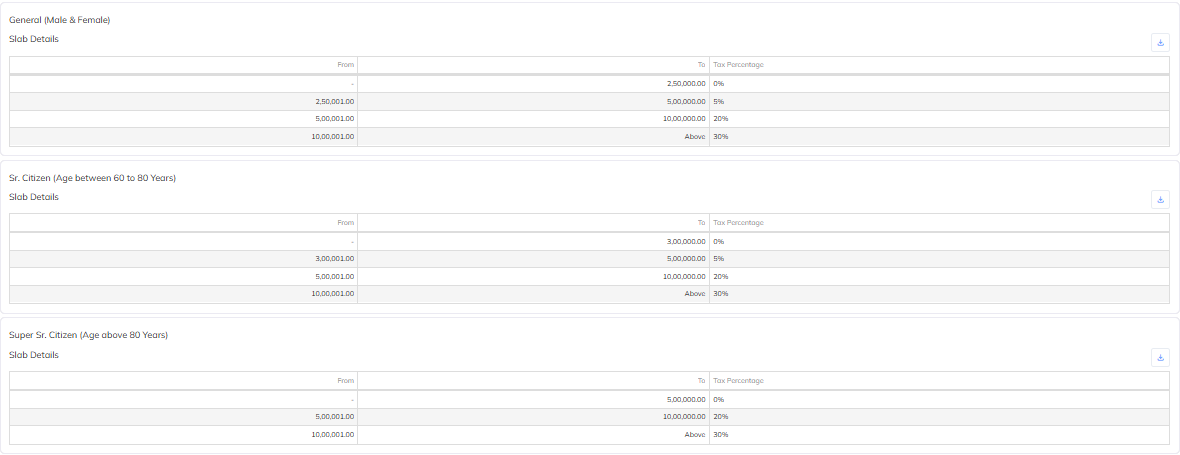This screenshot has width=1180, height=455.
Task: Click the Sr. Citizen (Age between 60 to 80 Years) title
Action: click(92, 178)
